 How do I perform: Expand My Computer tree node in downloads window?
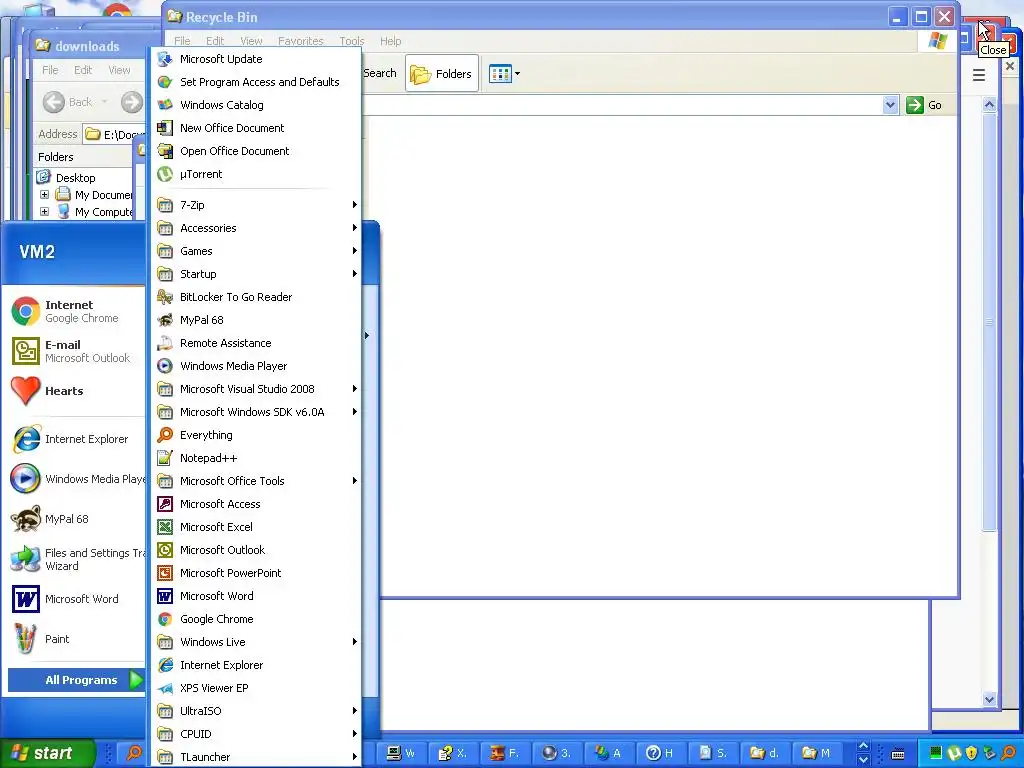tap(44, 212)
